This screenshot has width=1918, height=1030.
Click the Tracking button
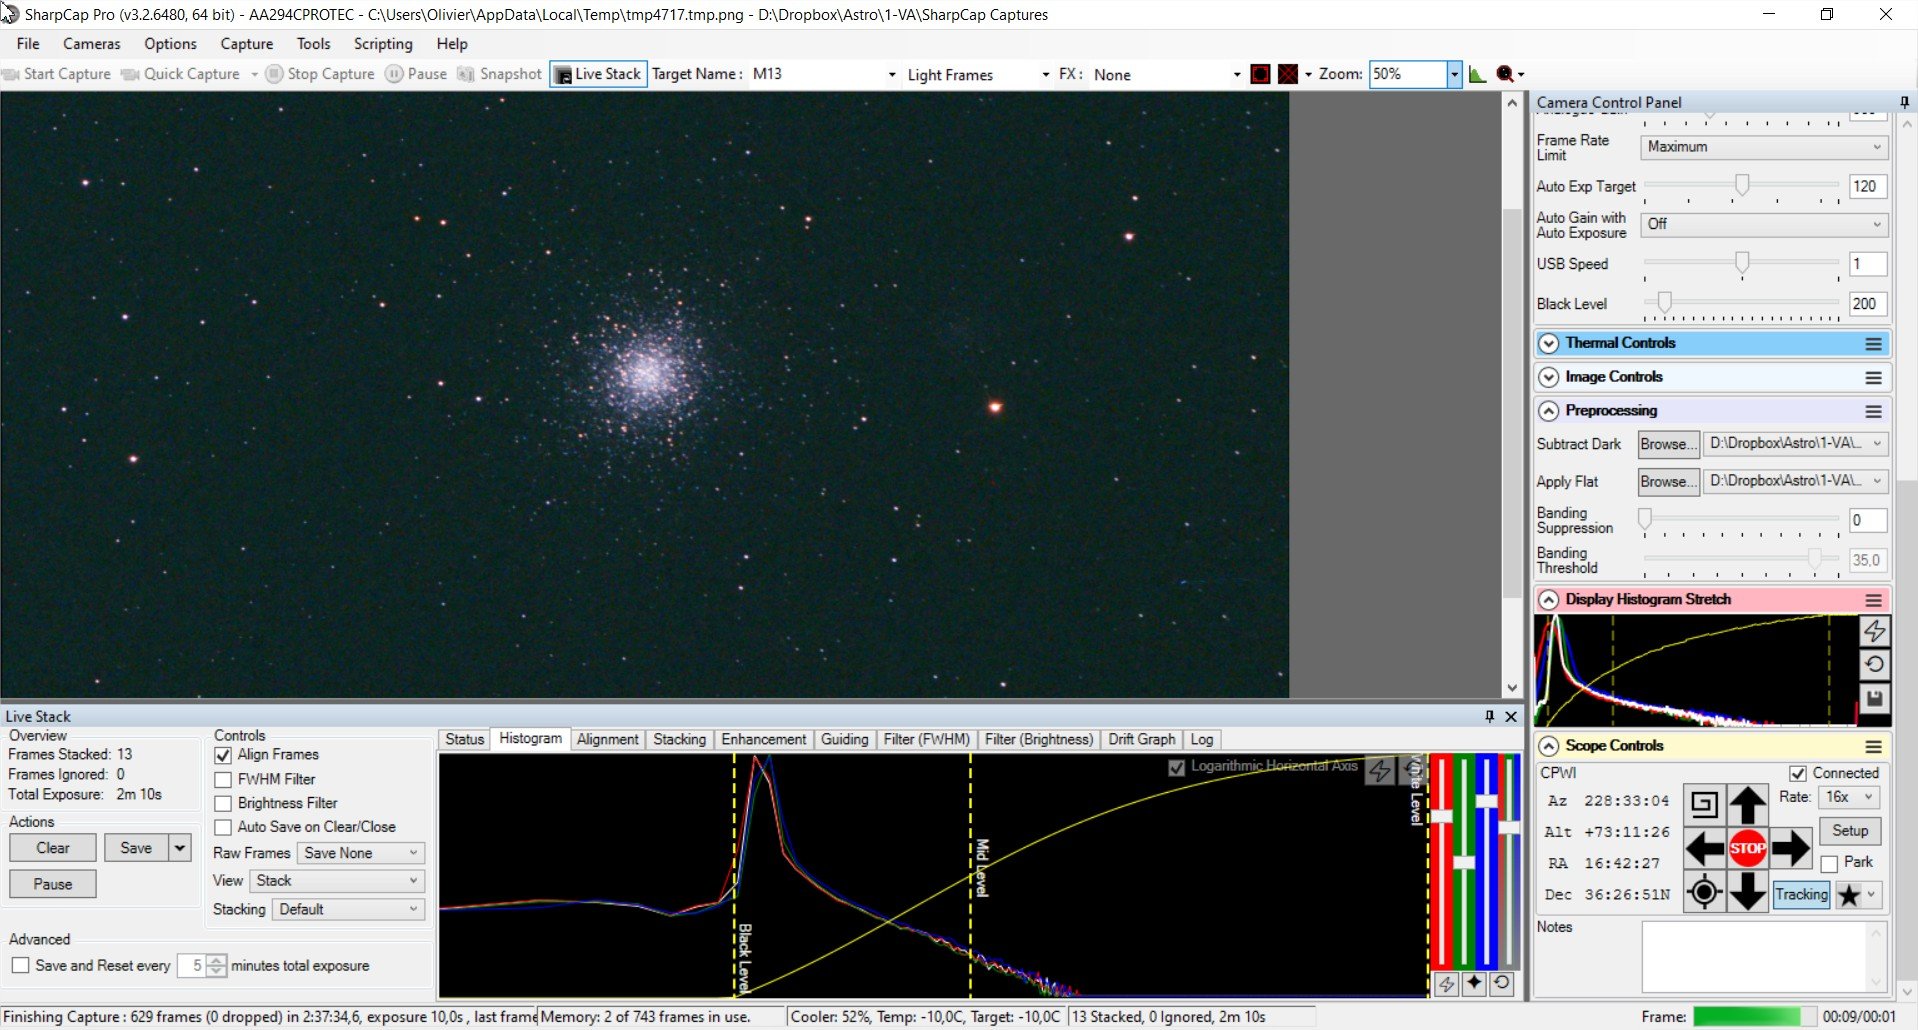[x=1801, y=894]
